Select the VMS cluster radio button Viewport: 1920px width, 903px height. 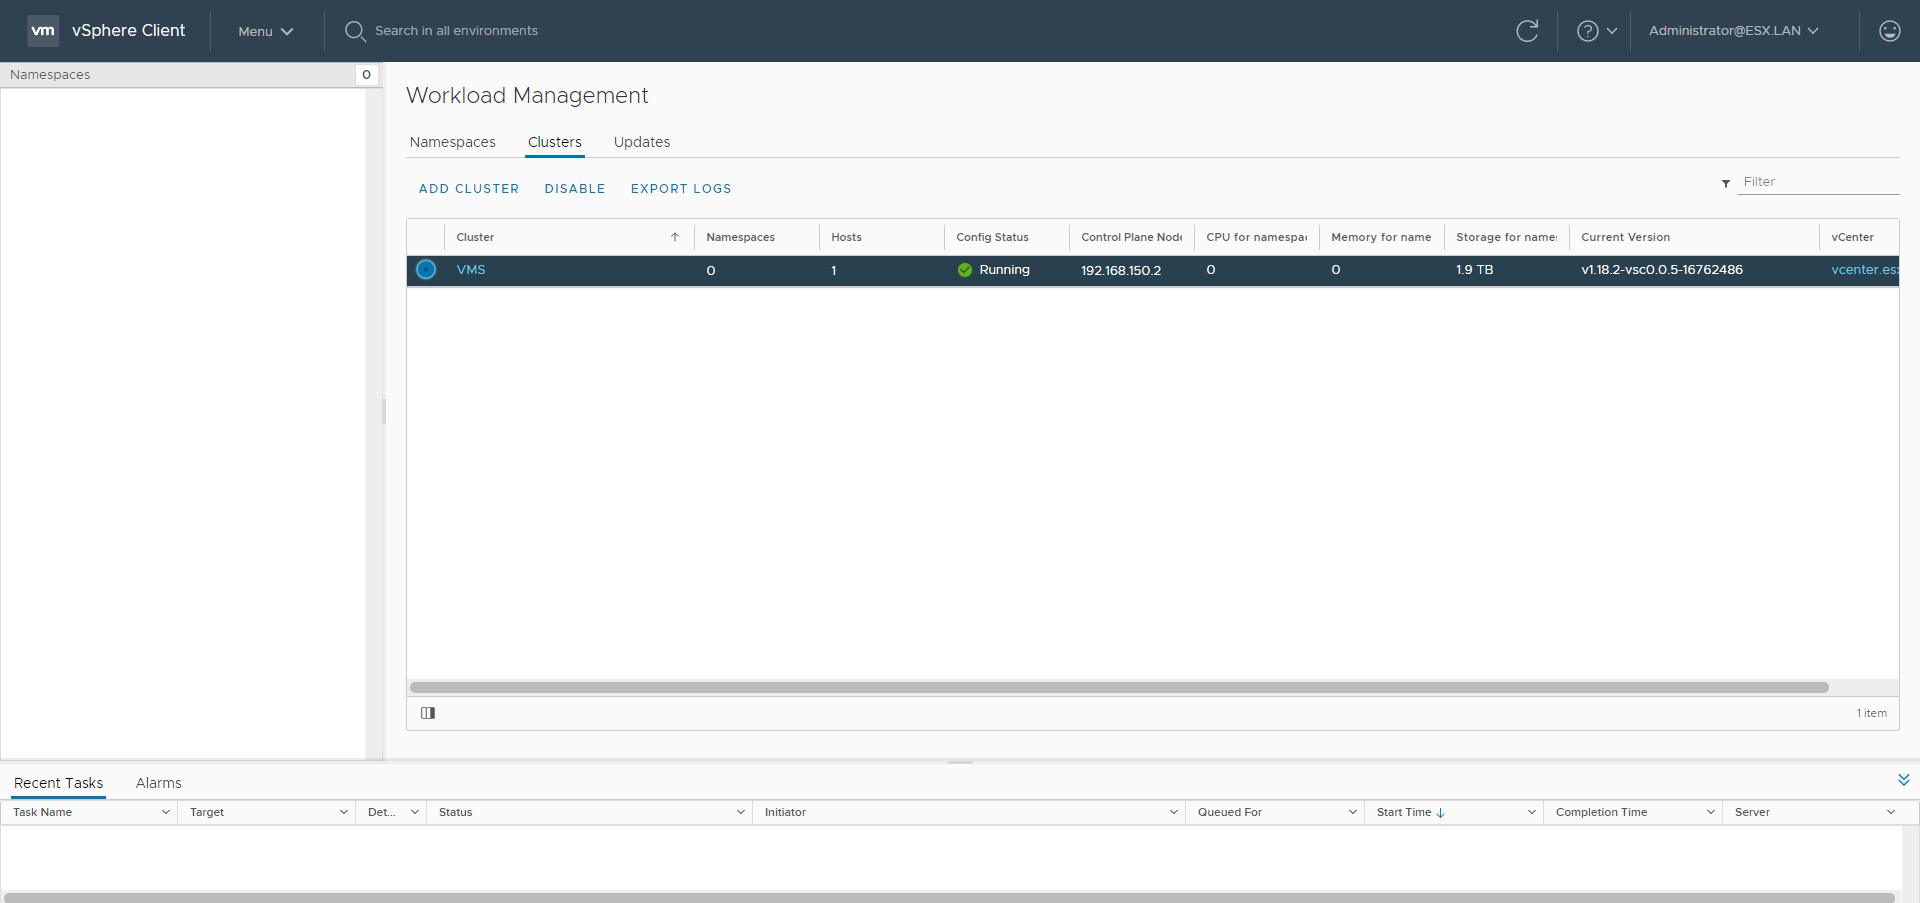point(426,270)
